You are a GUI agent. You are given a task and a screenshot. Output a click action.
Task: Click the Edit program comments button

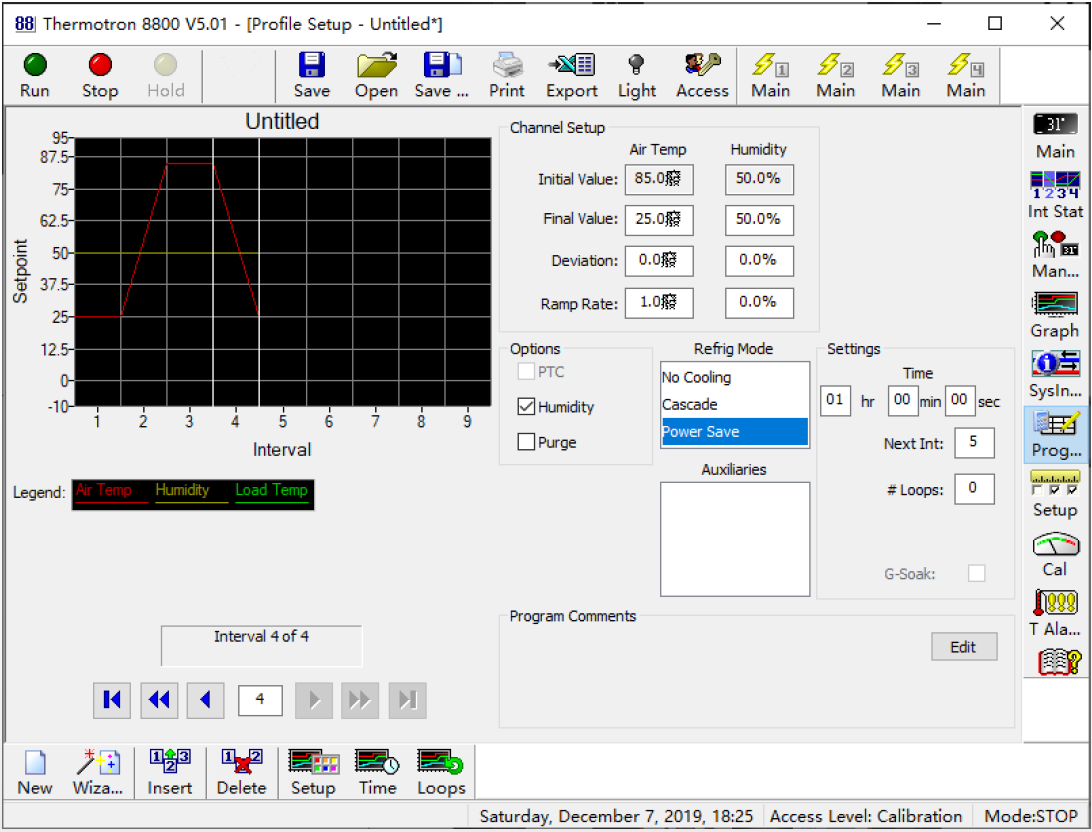964,647
